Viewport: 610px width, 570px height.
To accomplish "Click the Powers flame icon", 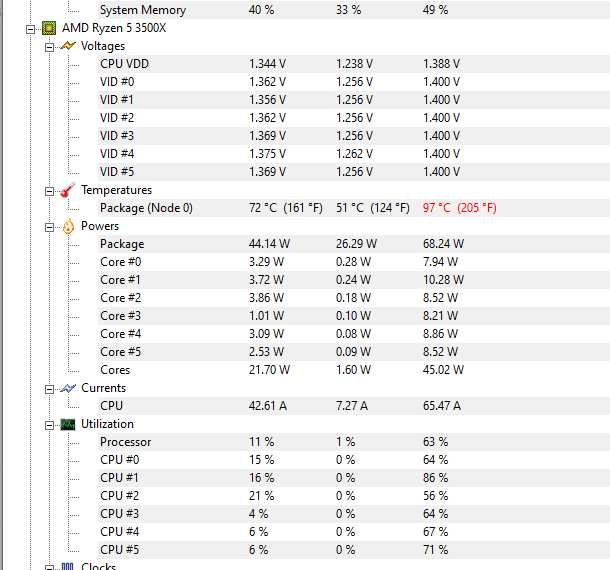I will [68, 226].
